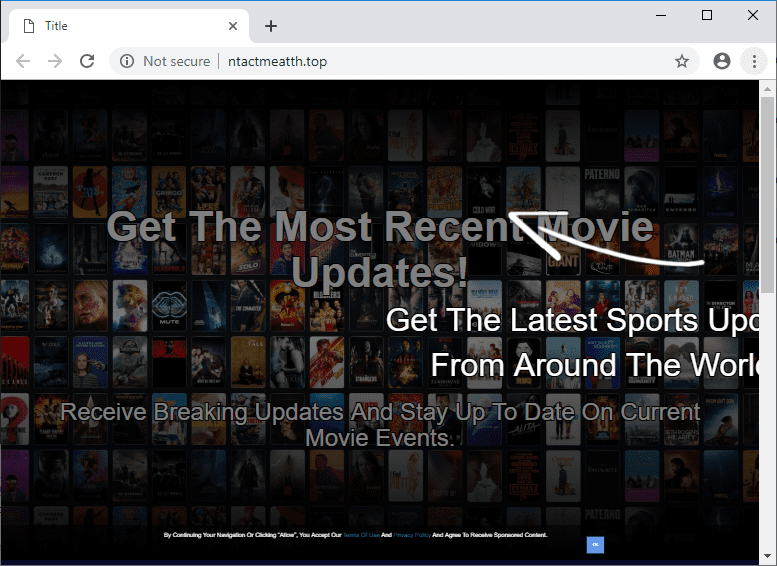Viewport: 777px width, 566px height.
Task: Click the MUTE movie poster
Action: pos(169,306)
